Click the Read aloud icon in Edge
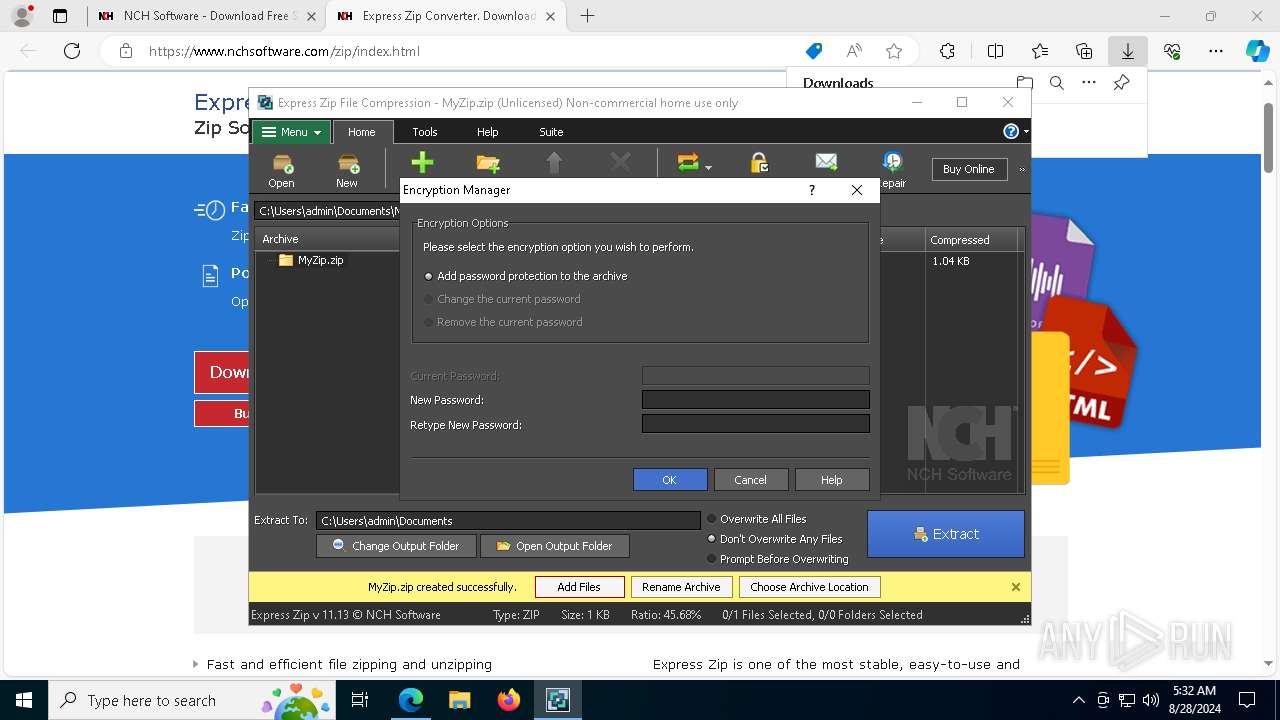Viewport: 1280px width, 720px height. (x=854, y=51)
